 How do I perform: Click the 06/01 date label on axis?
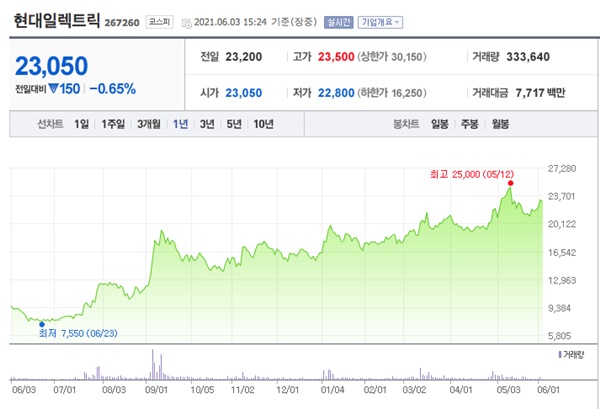pyautogui.click(x=548, y=390)
